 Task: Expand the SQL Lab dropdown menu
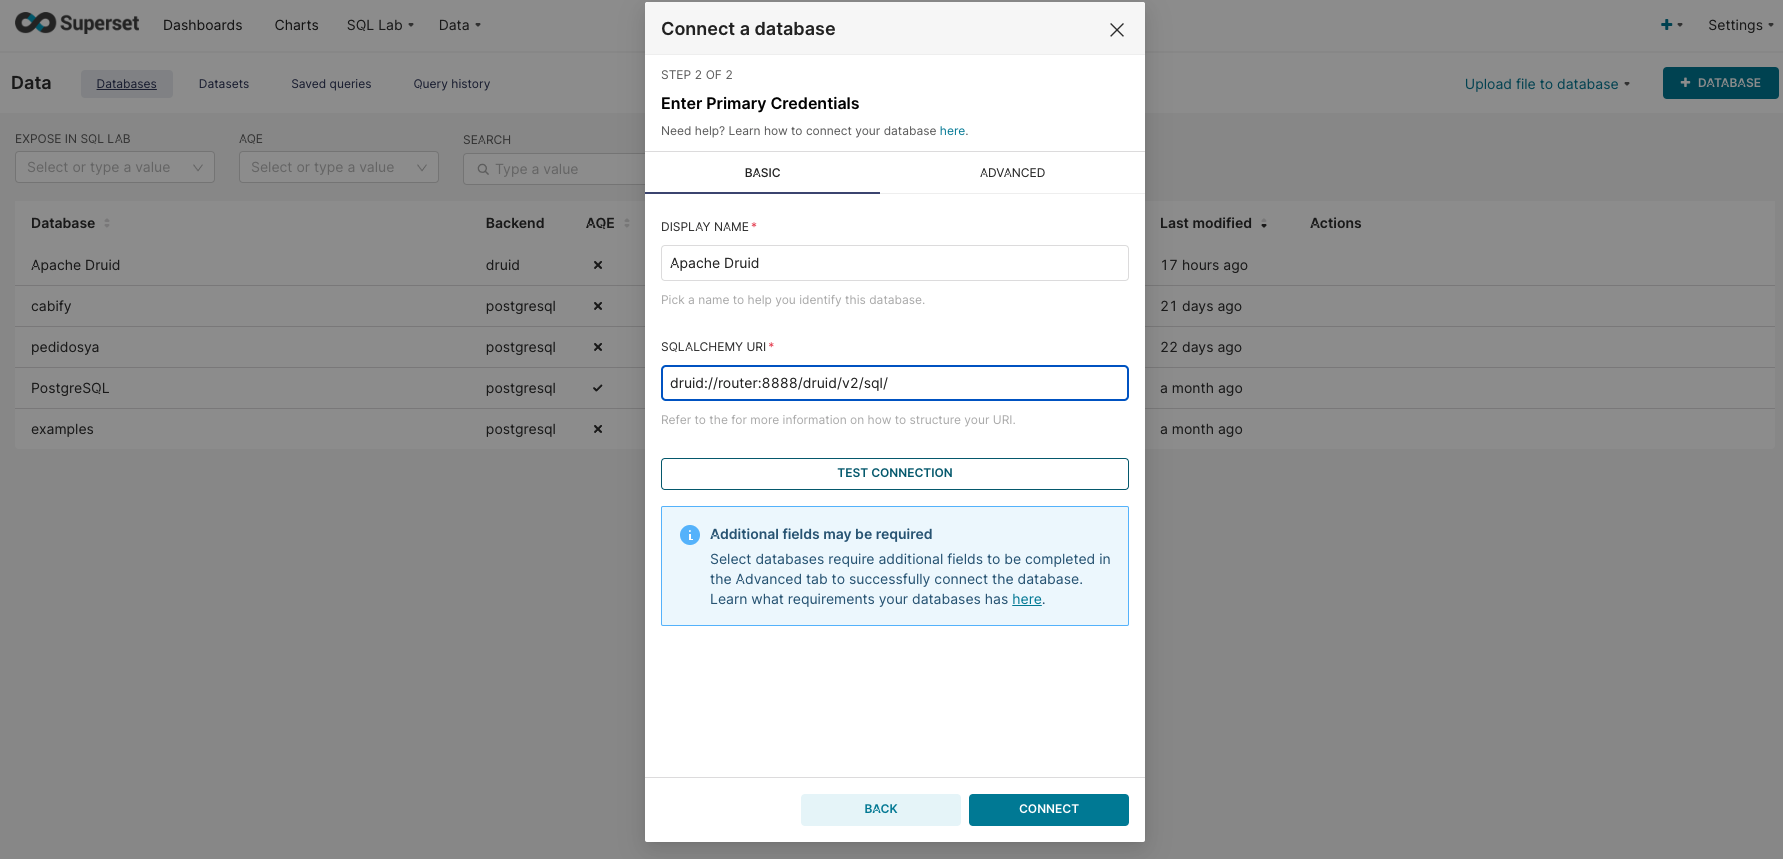[x=380, y=25]
